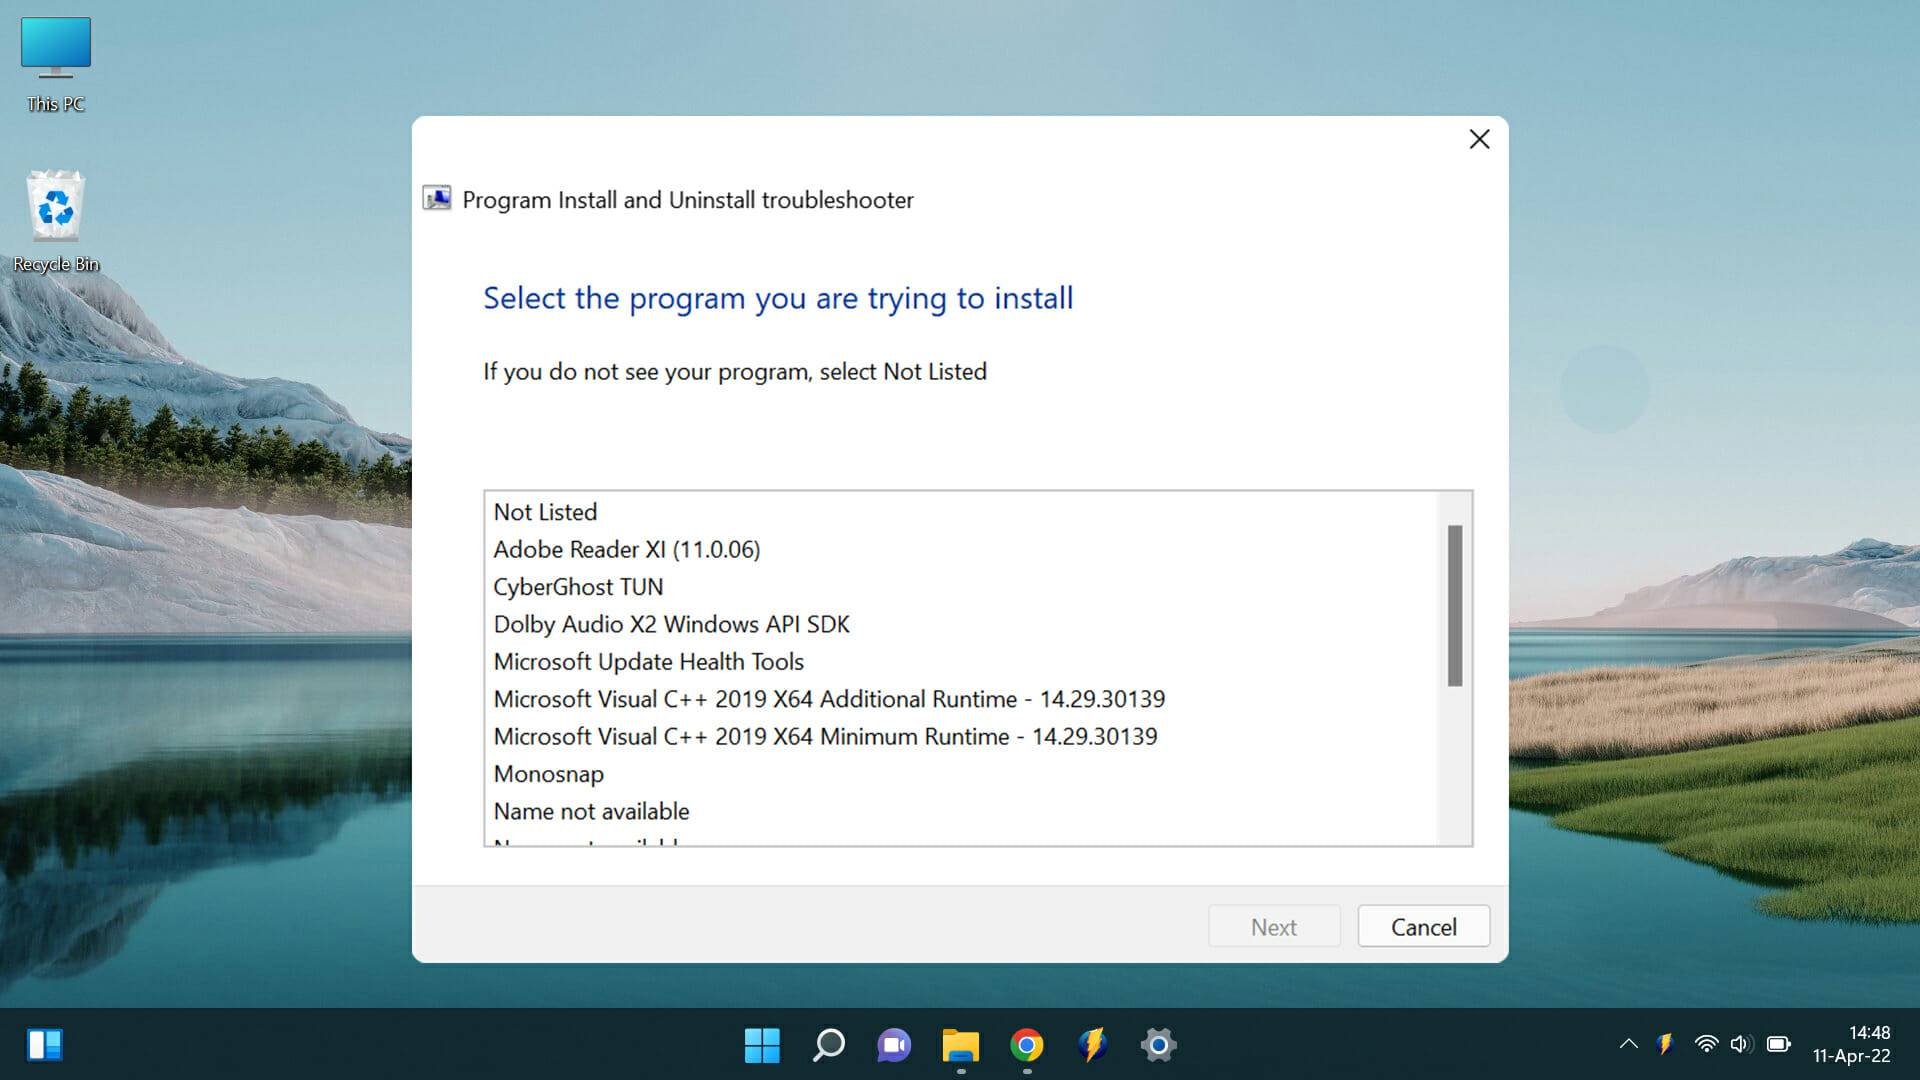The width and height of the screenshot is (1920, 1080).
Task: Select Adobe Reader XI (11.0.06) entry
Action: (626, 549)
